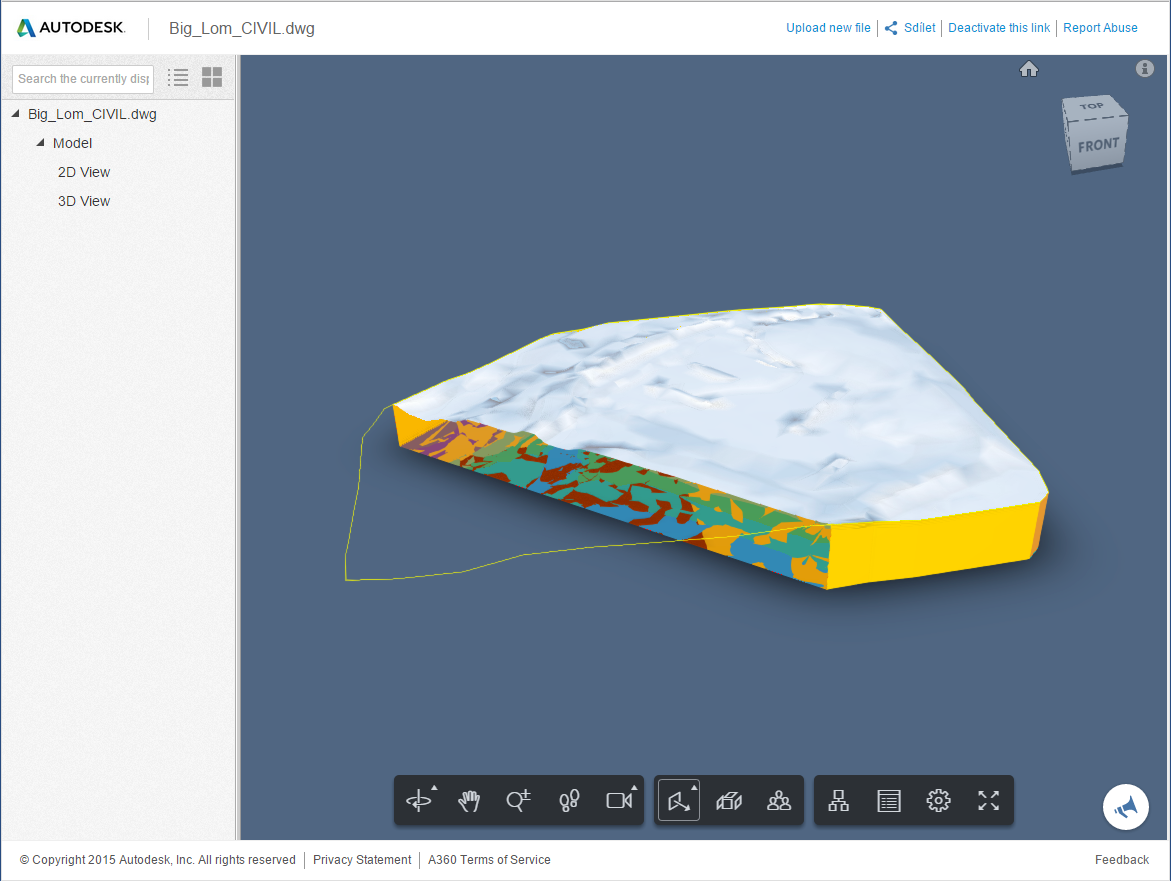Image resolution: width=1171 pixels, height=881 pixels.
Task: Explode the model
Action: 729,800
